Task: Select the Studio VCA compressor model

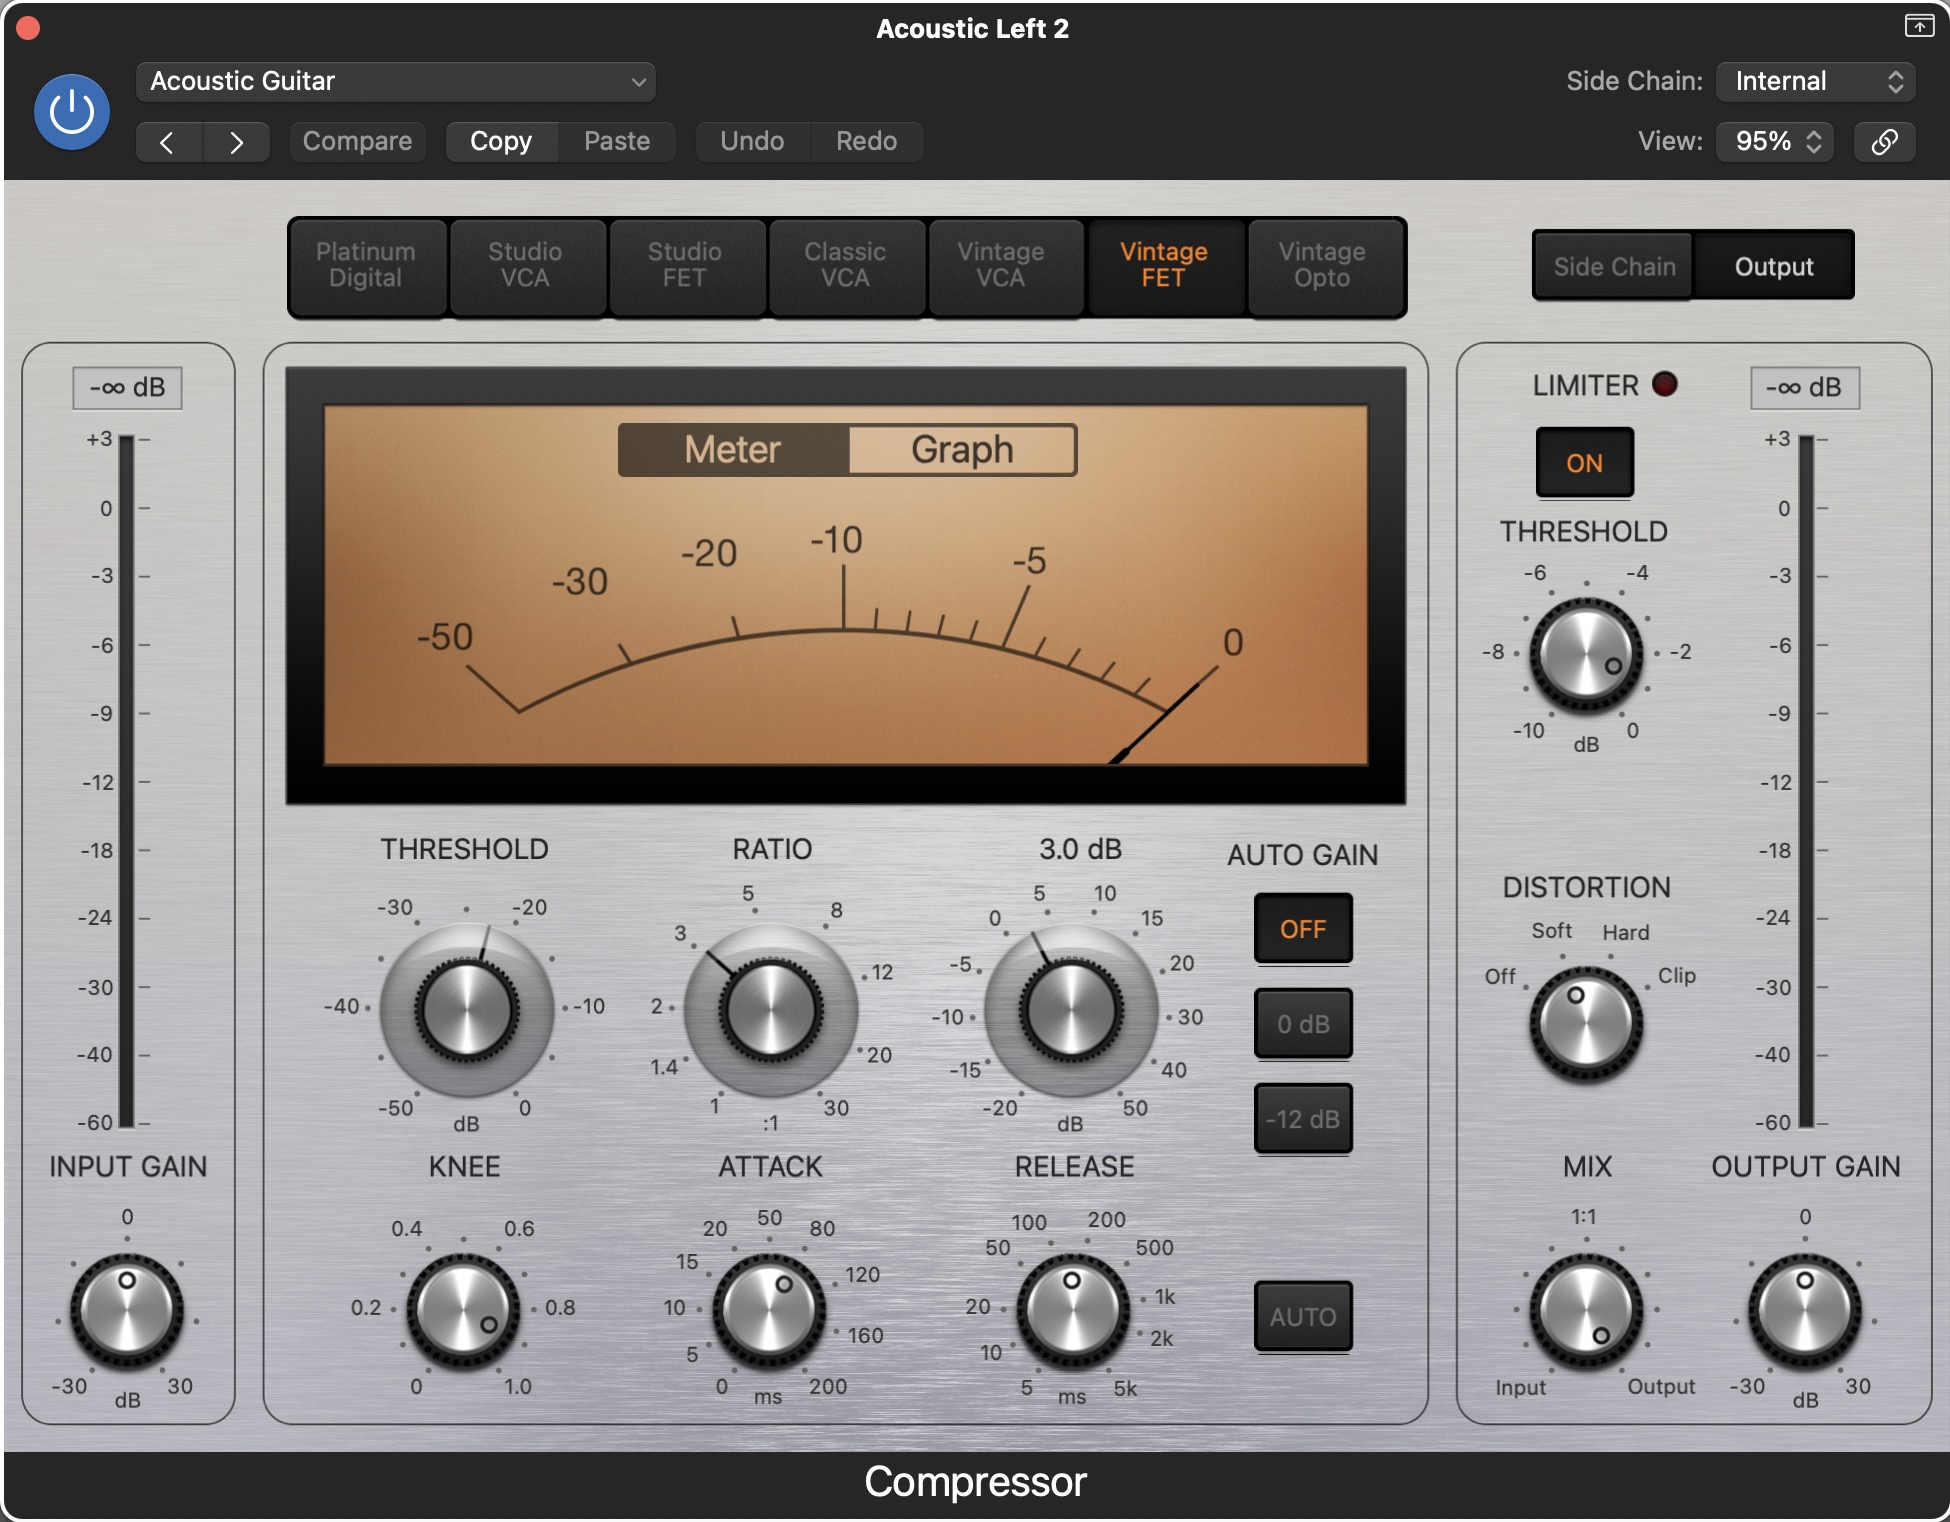Action: [526, 266]
